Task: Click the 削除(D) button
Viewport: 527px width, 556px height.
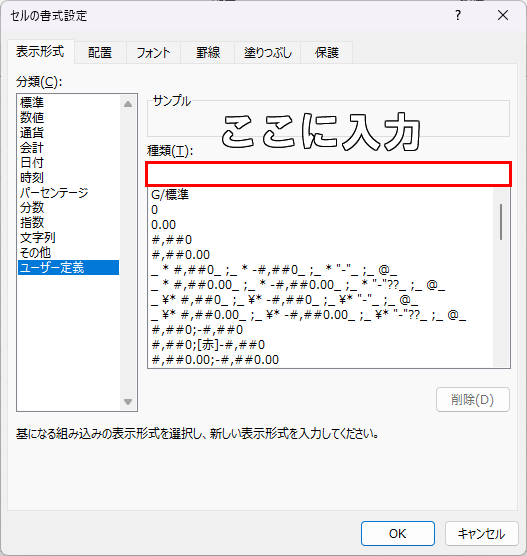Action: tap(473, 400)
